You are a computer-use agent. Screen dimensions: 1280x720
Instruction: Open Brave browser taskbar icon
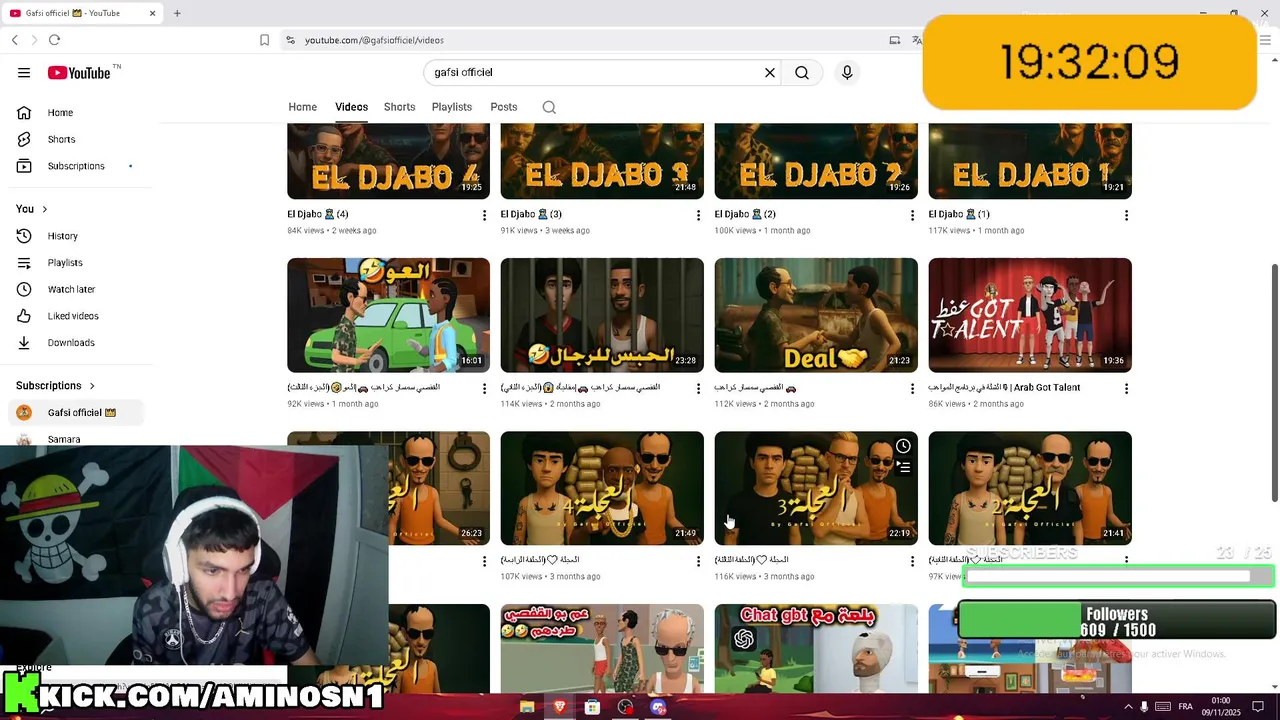click(x=559, y=707)
